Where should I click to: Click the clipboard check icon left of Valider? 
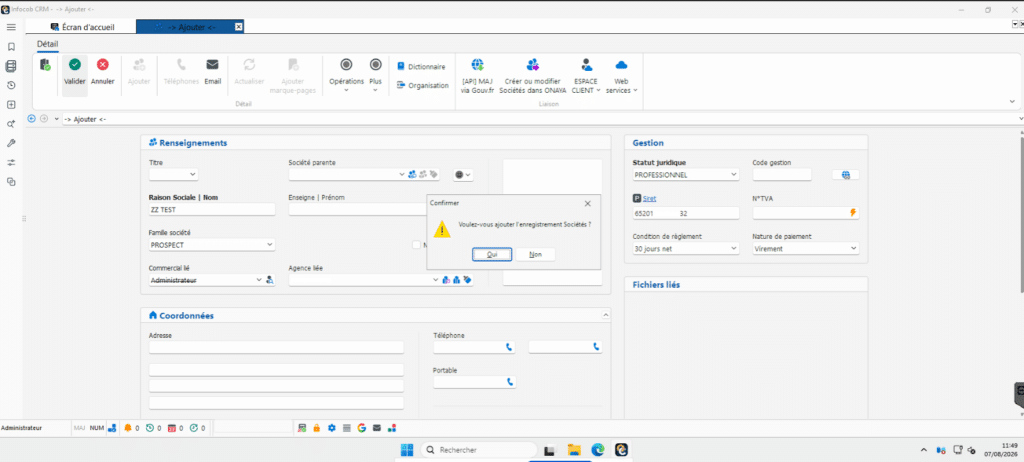(x=45, y=65)
